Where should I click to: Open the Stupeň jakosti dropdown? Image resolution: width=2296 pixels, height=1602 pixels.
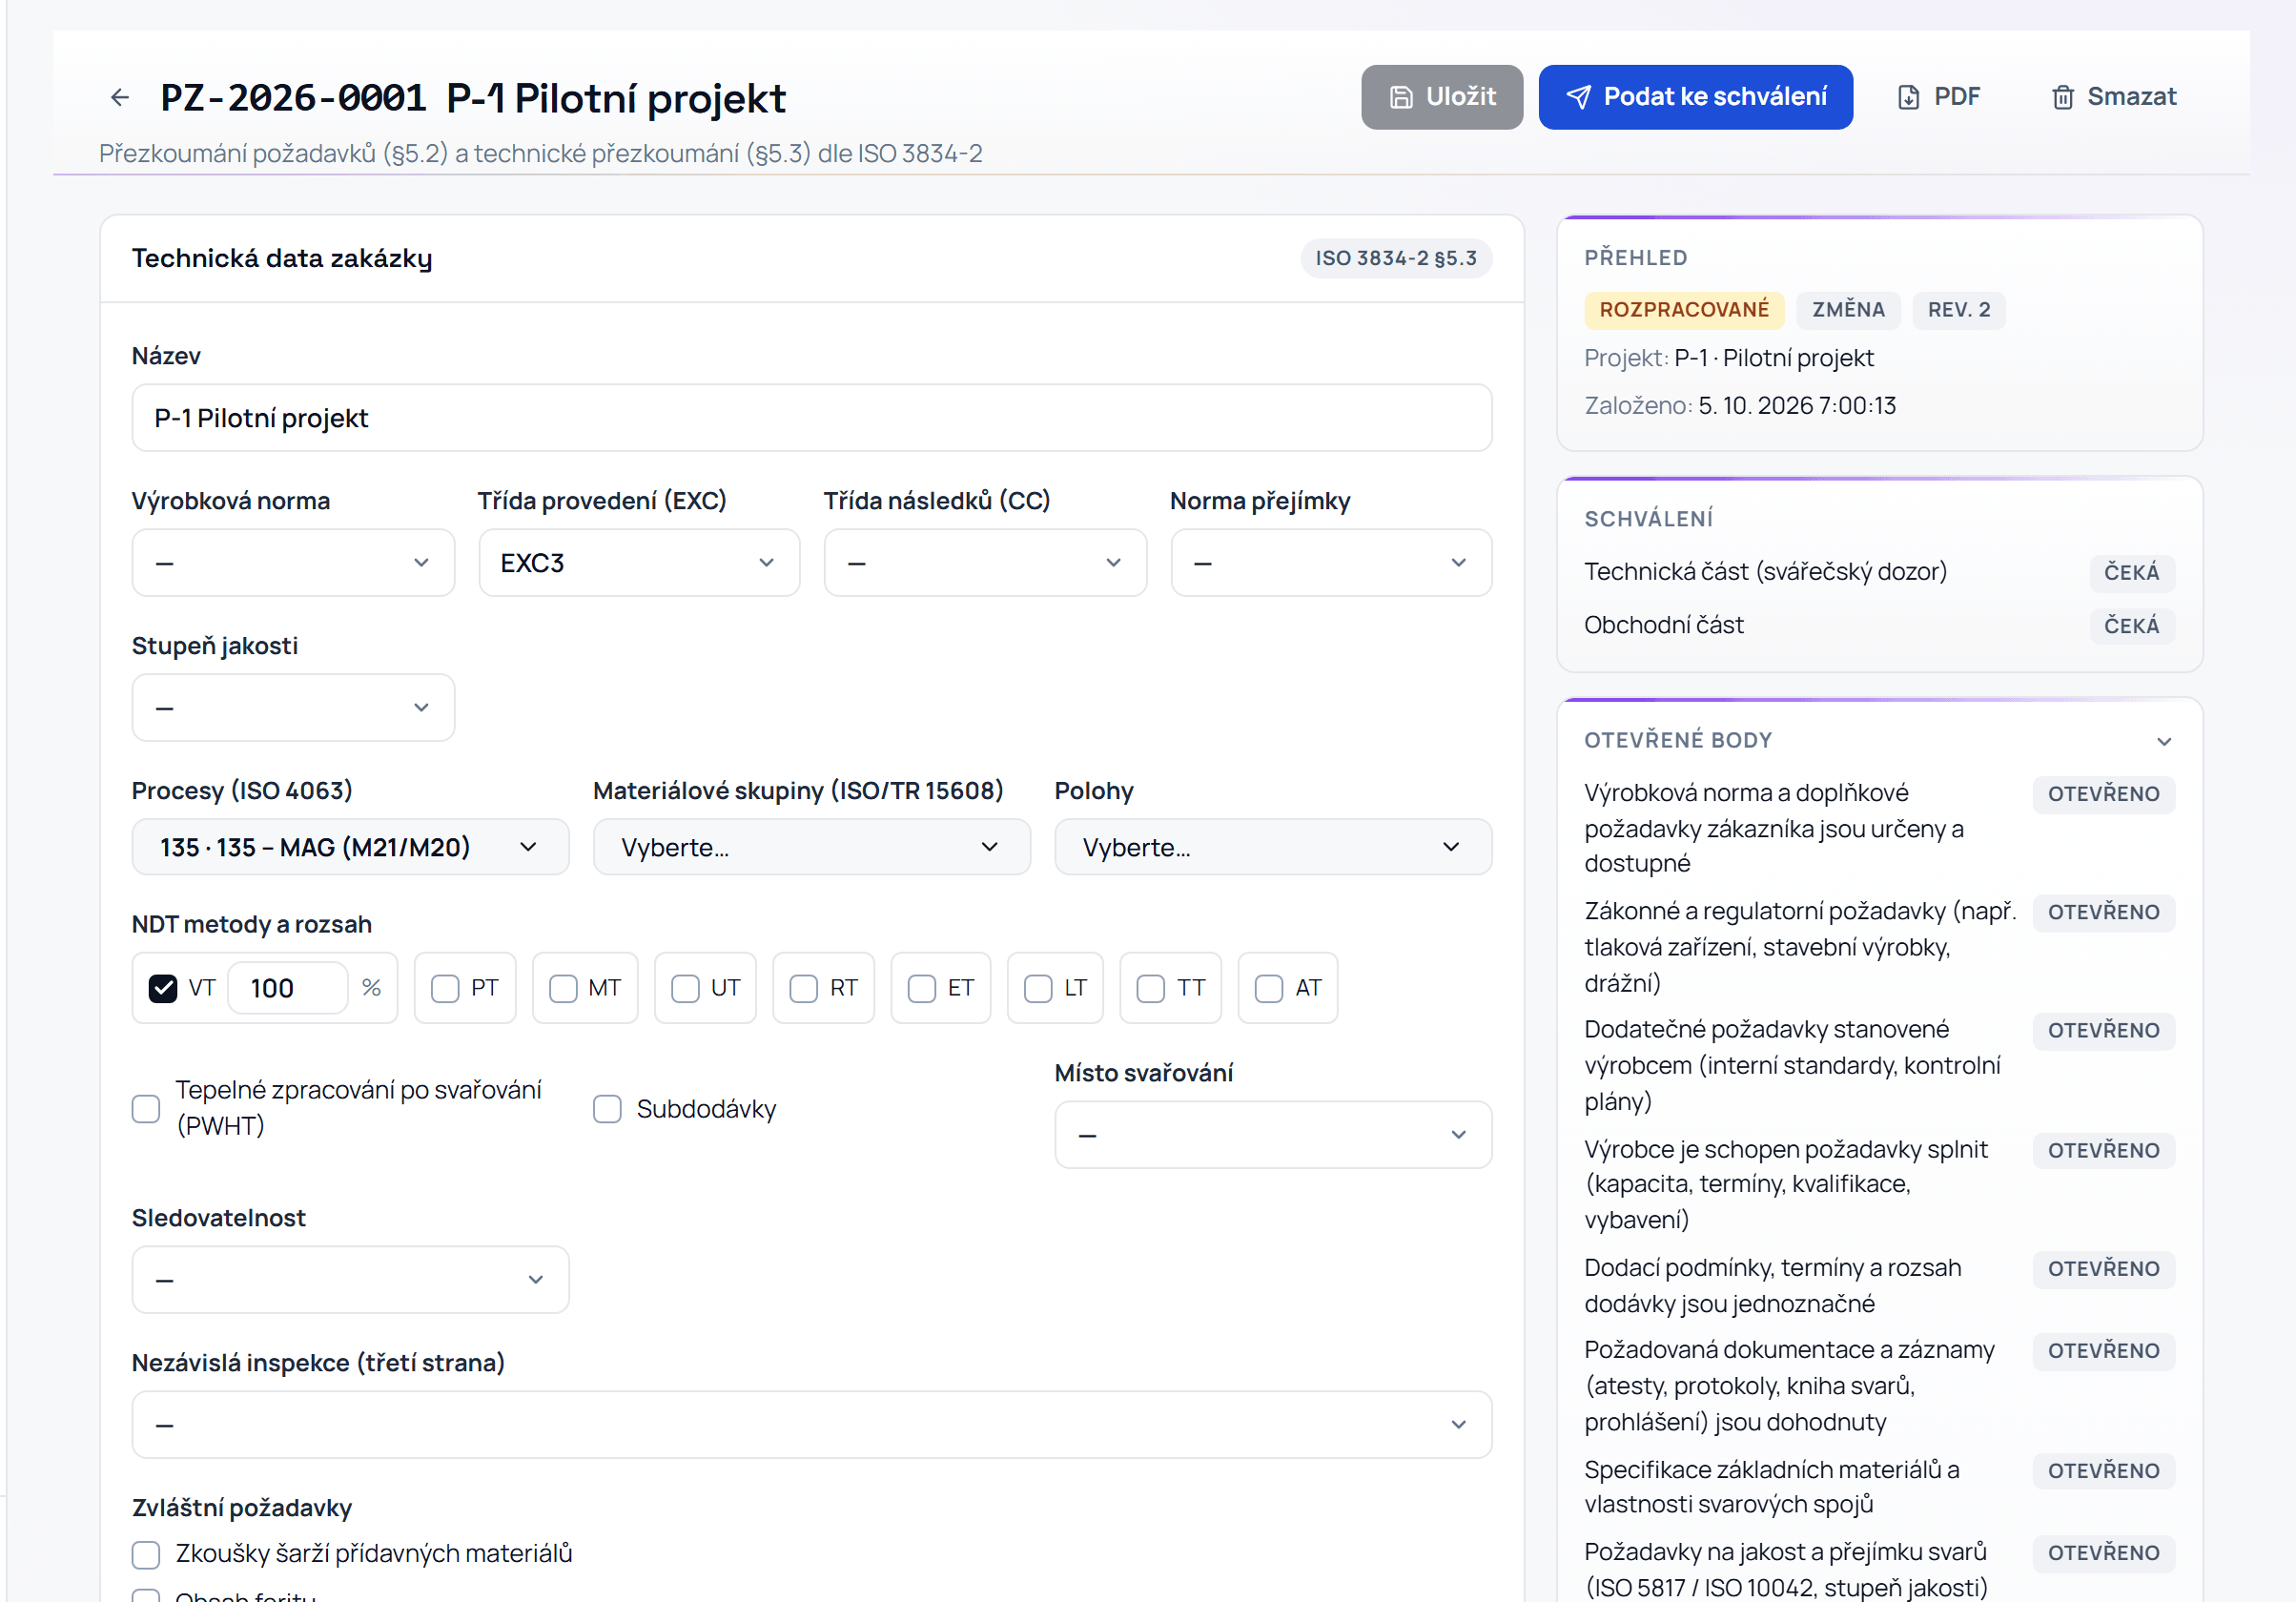(293, 708)
